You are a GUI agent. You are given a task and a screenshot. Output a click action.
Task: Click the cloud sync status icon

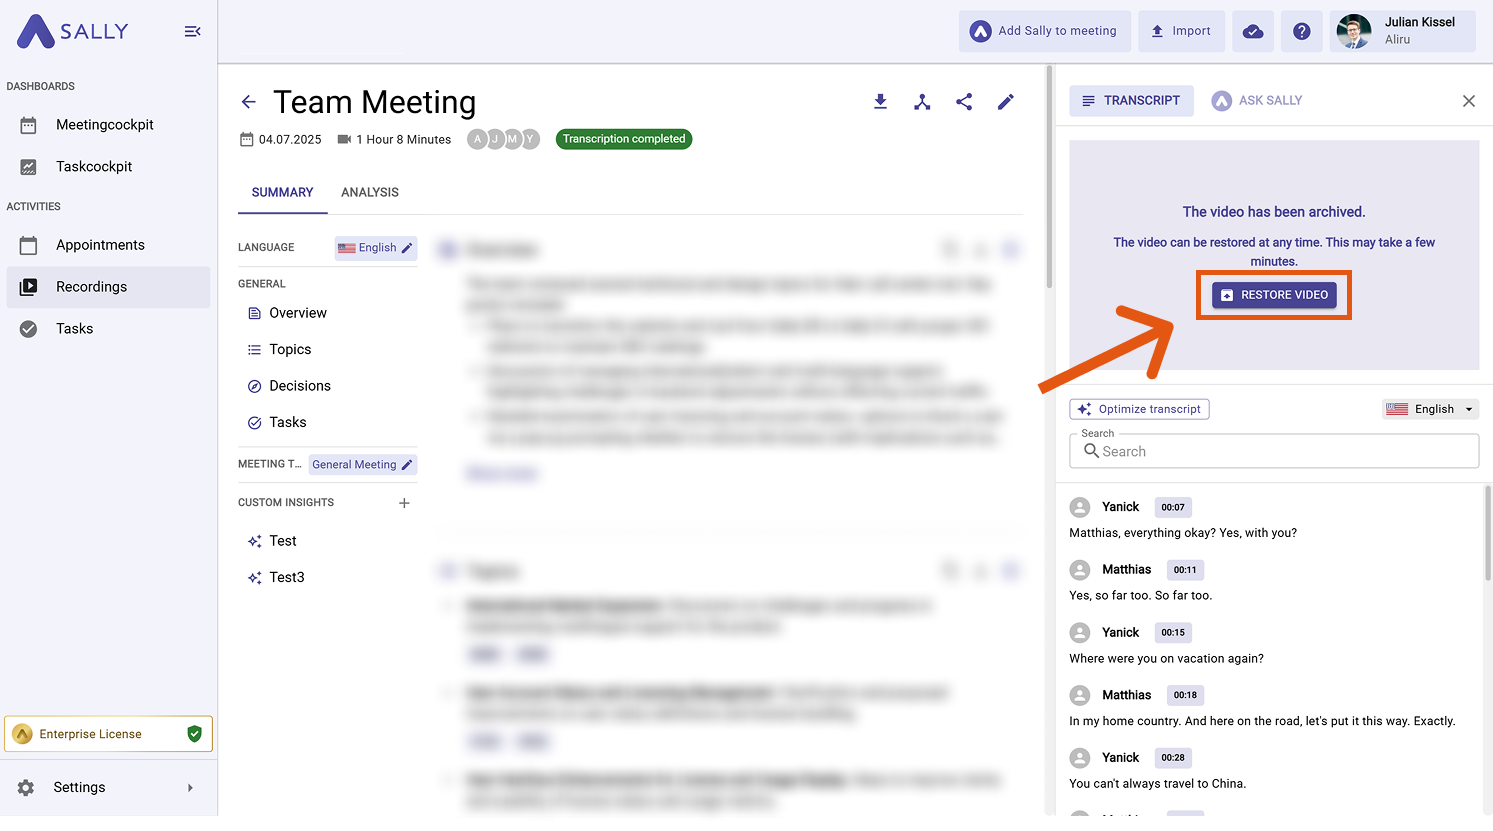(x=1253, y=32)
